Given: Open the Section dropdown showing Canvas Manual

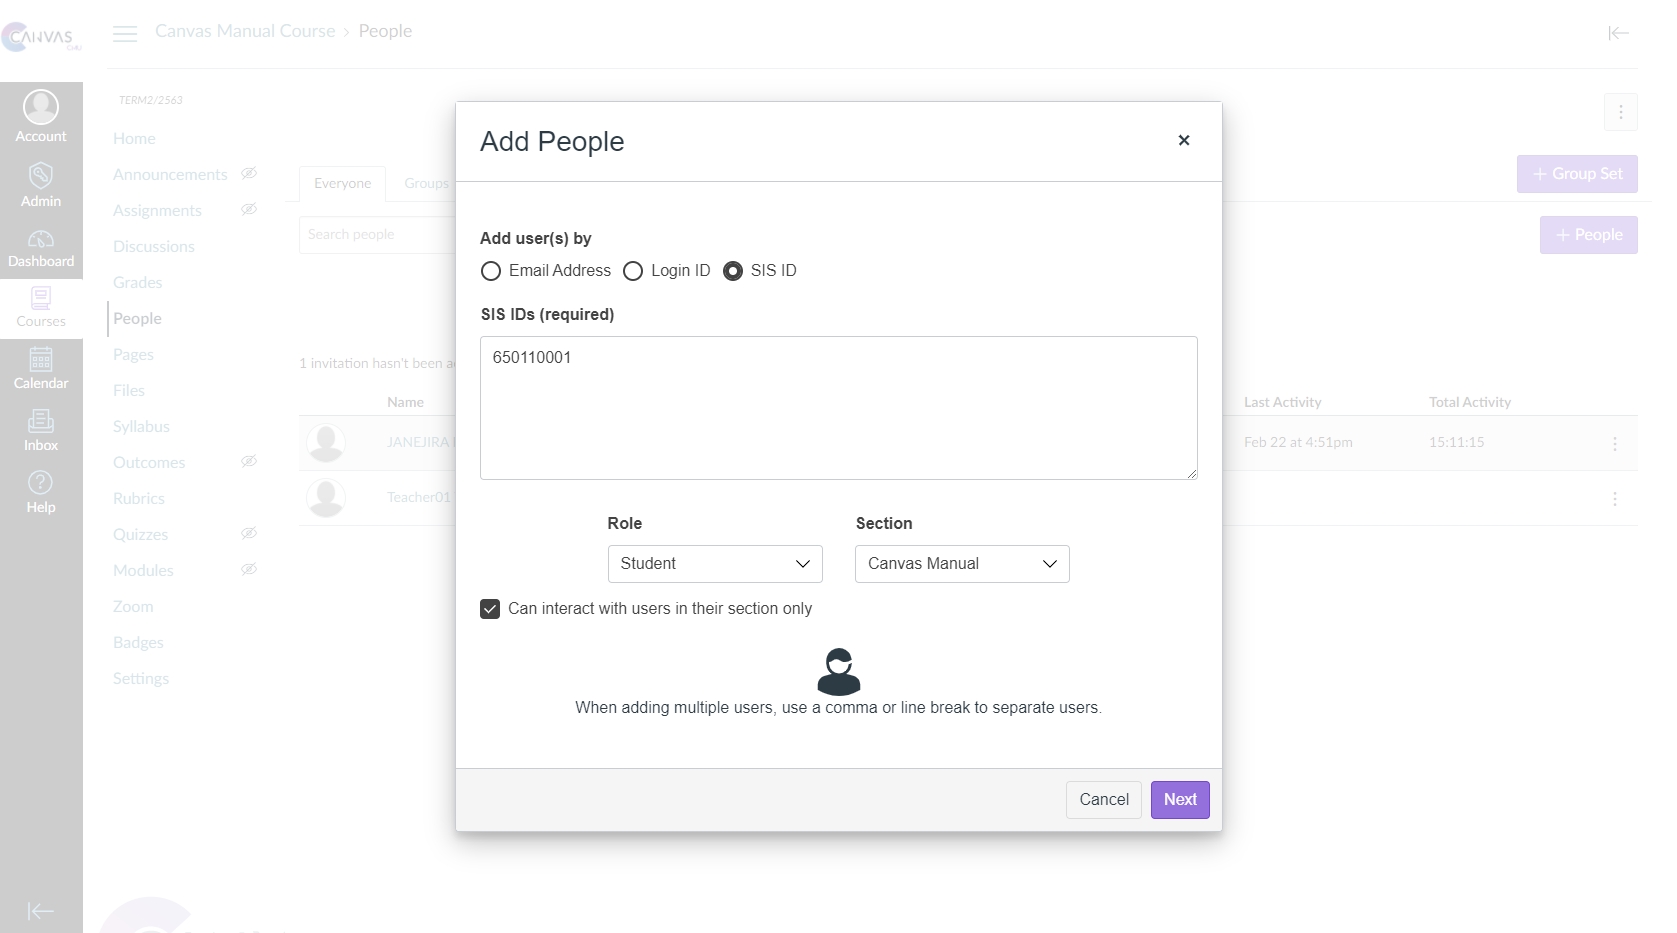Looking at the screenshot, I should (x=962, y=564).
